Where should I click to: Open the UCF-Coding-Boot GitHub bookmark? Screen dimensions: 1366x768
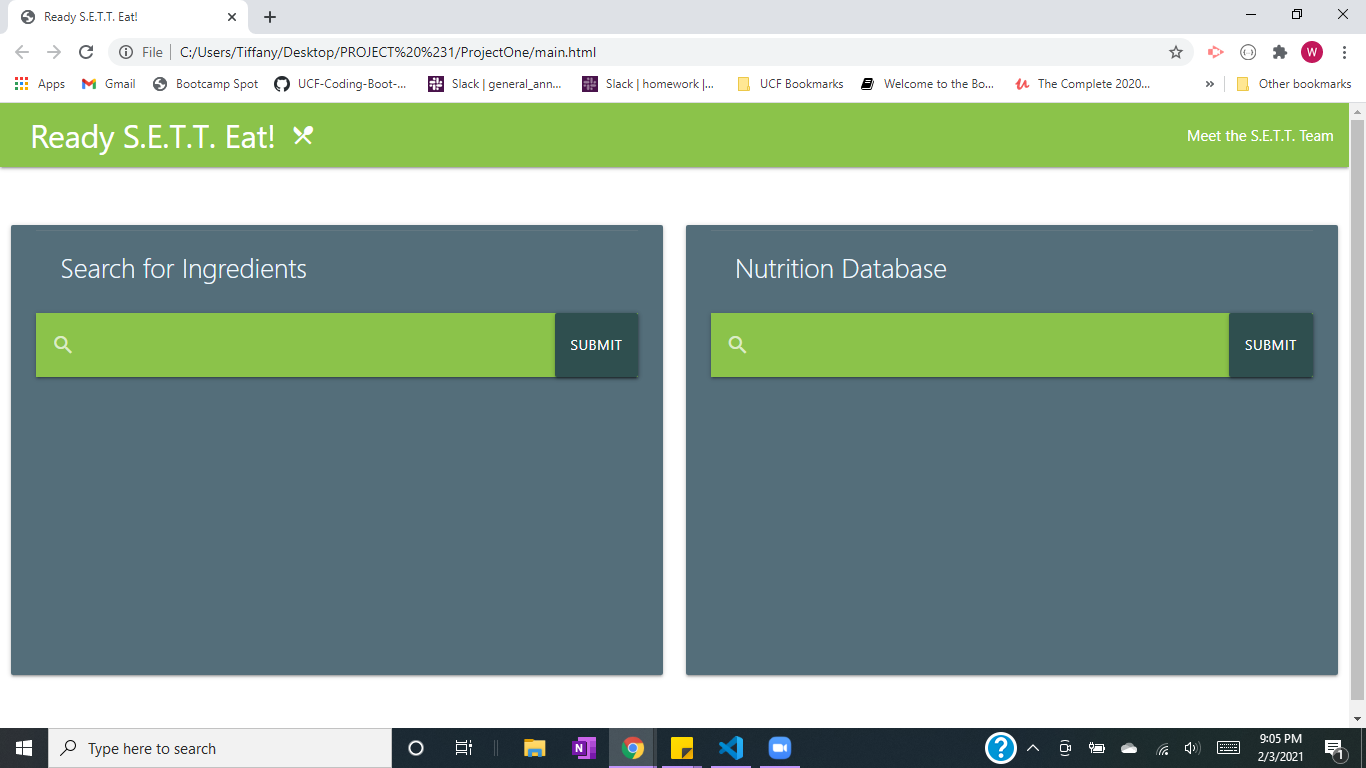(x=340, y=84)
